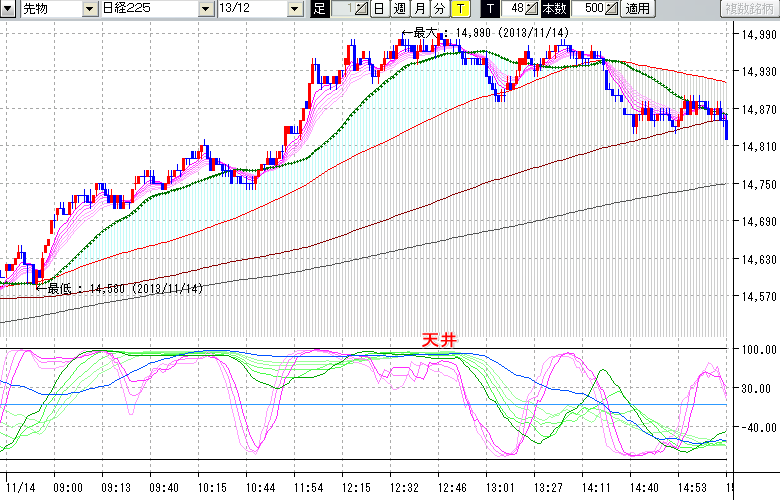Viewport: 780px width, 500px height.
Task: Click the yellow T tick chart button
Action: pyautogui.click(x=460, y=9)
